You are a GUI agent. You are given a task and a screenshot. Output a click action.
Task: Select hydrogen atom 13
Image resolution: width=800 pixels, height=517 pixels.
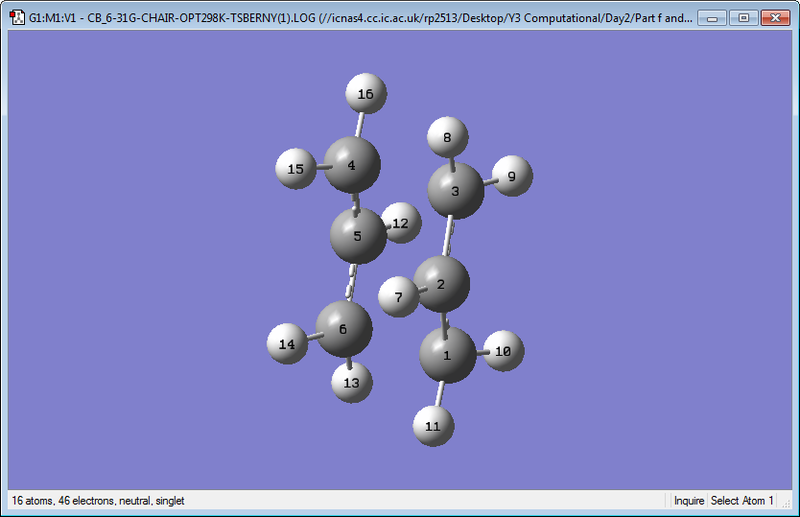[x=352, y=383]
